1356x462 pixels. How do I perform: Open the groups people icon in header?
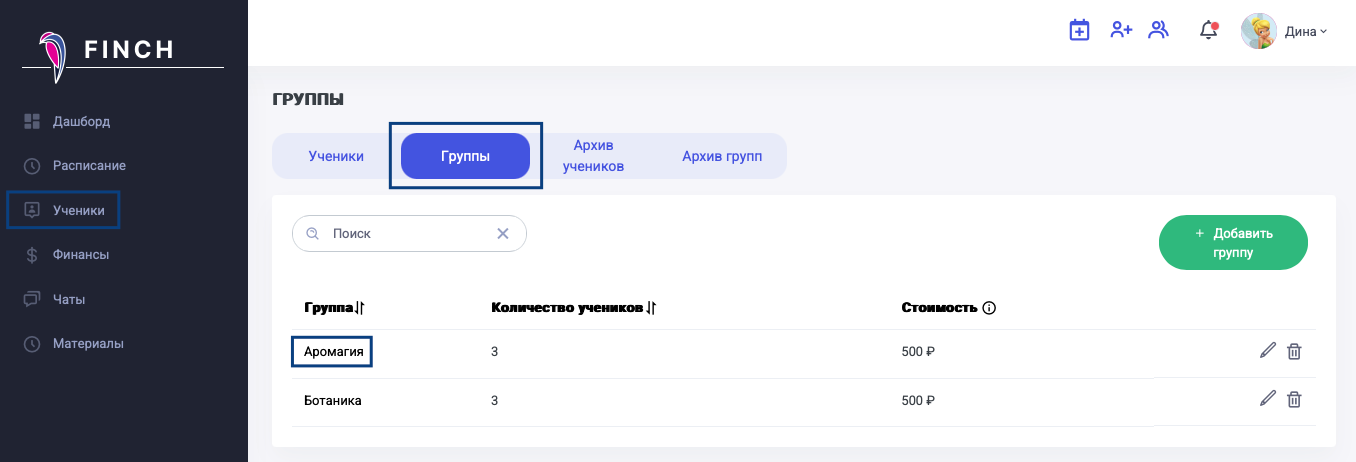1158,30
